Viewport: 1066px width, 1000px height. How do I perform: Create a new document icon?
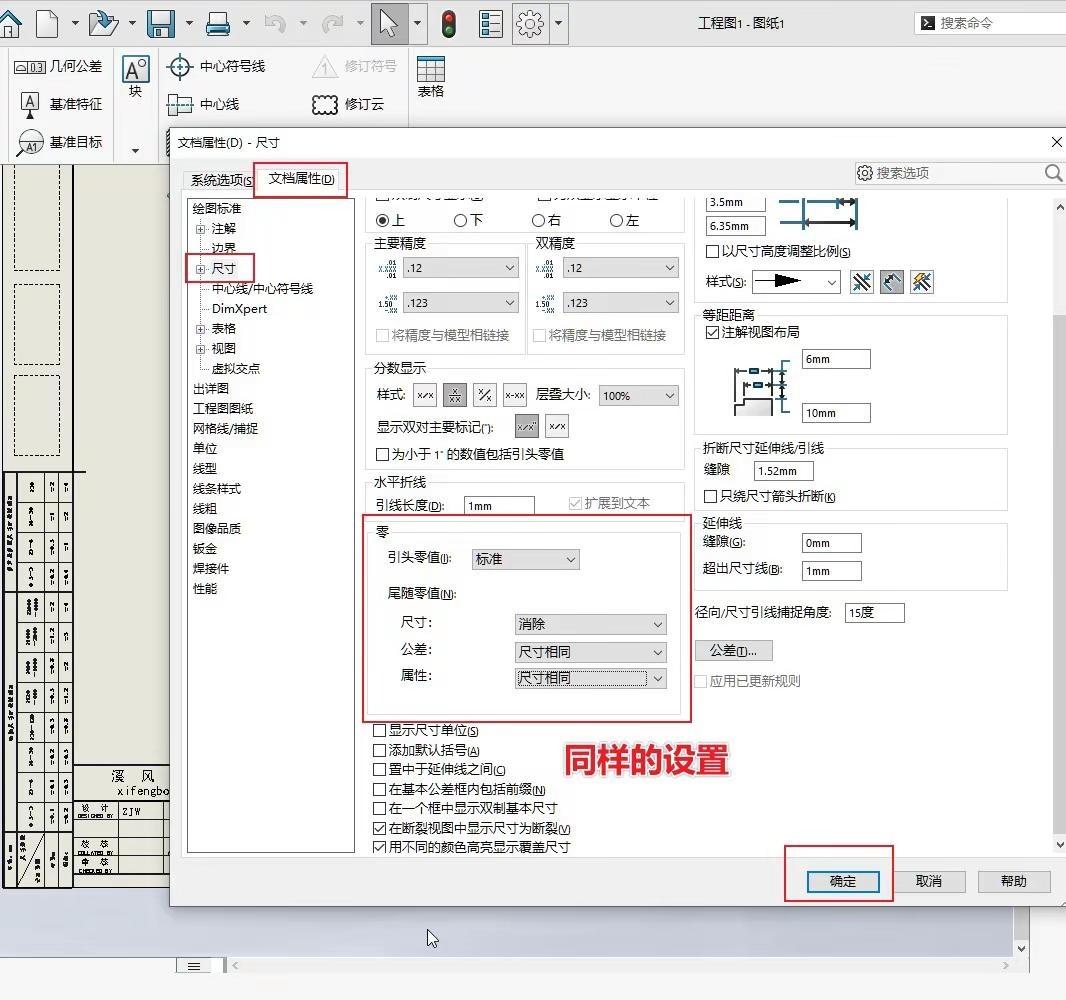(47, 24)
